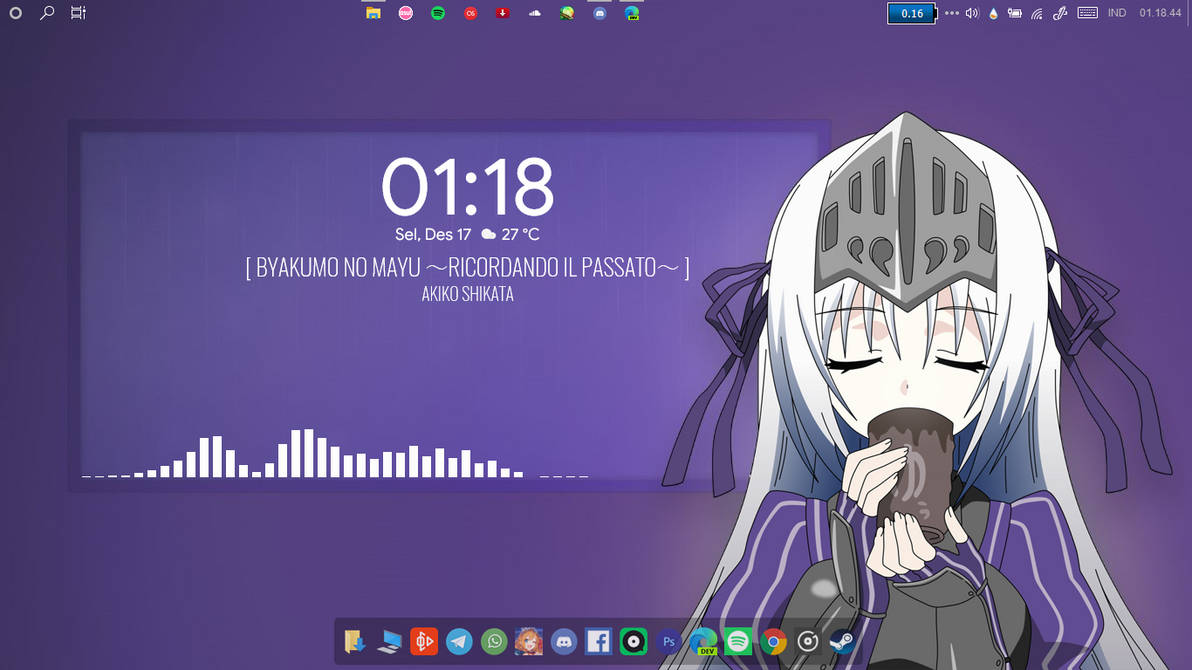The height and width of the screenshot is (670, 1192).
Task: Launch Google Chrome from the dock
Action: [x=773, y=642]
